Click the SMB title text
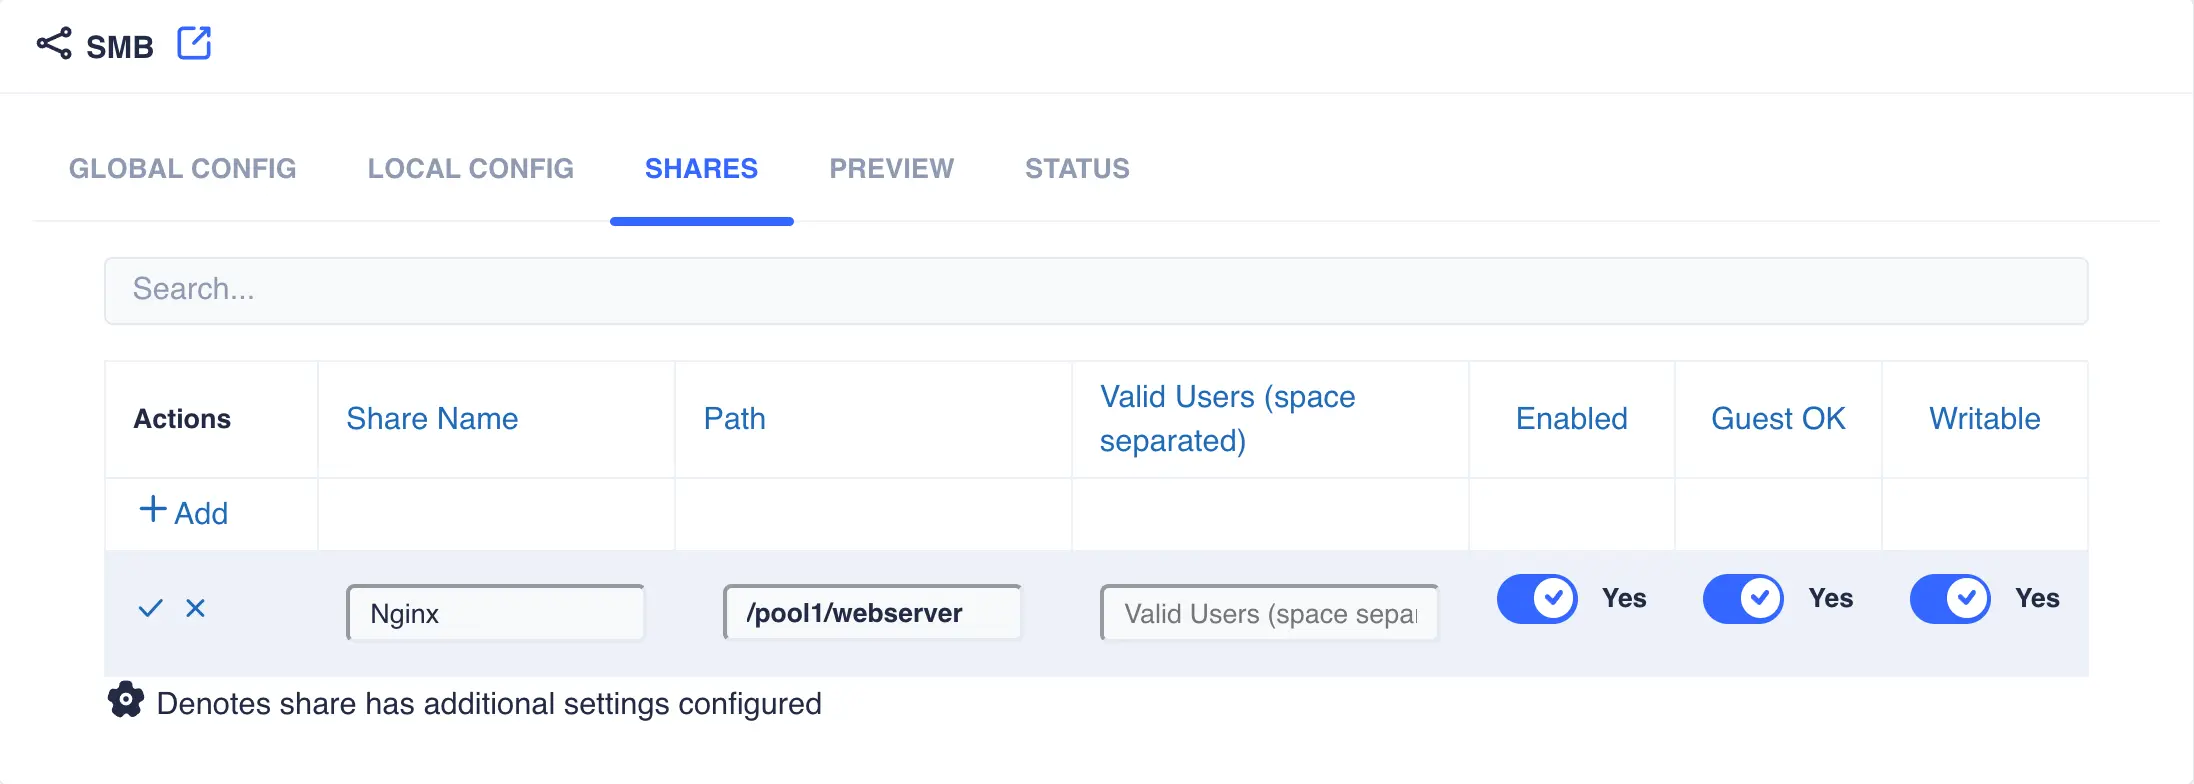 tap(120, 47)
